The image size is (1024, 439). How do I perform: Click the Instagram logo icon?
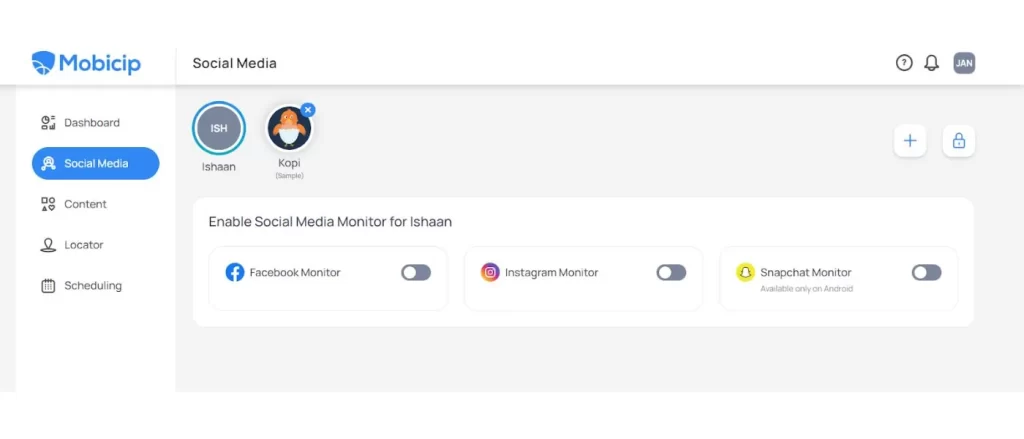click(x=490, y=272)
